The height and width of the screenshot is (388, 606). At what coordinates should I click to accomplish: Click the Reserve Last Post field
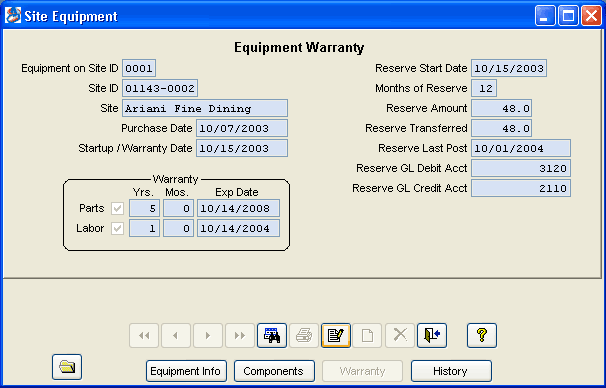click(x=521, y=148)
